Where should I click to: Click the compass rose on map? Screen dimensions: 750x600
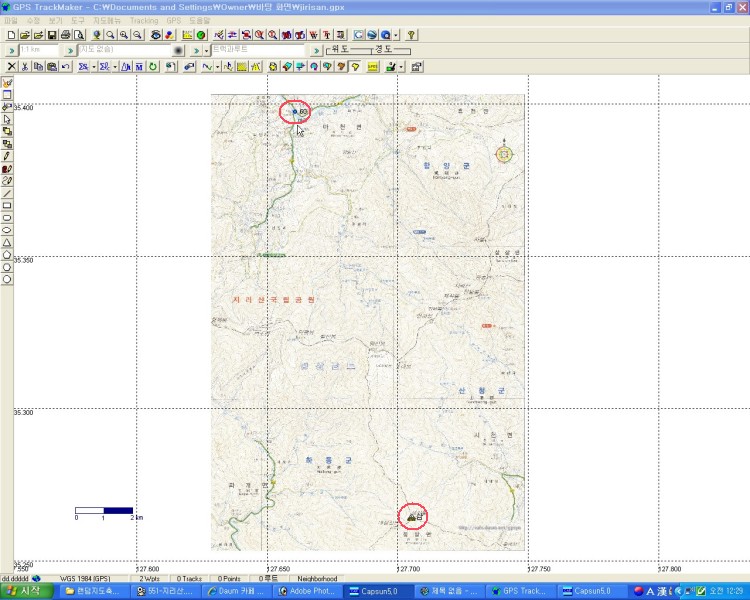point(504,153)
